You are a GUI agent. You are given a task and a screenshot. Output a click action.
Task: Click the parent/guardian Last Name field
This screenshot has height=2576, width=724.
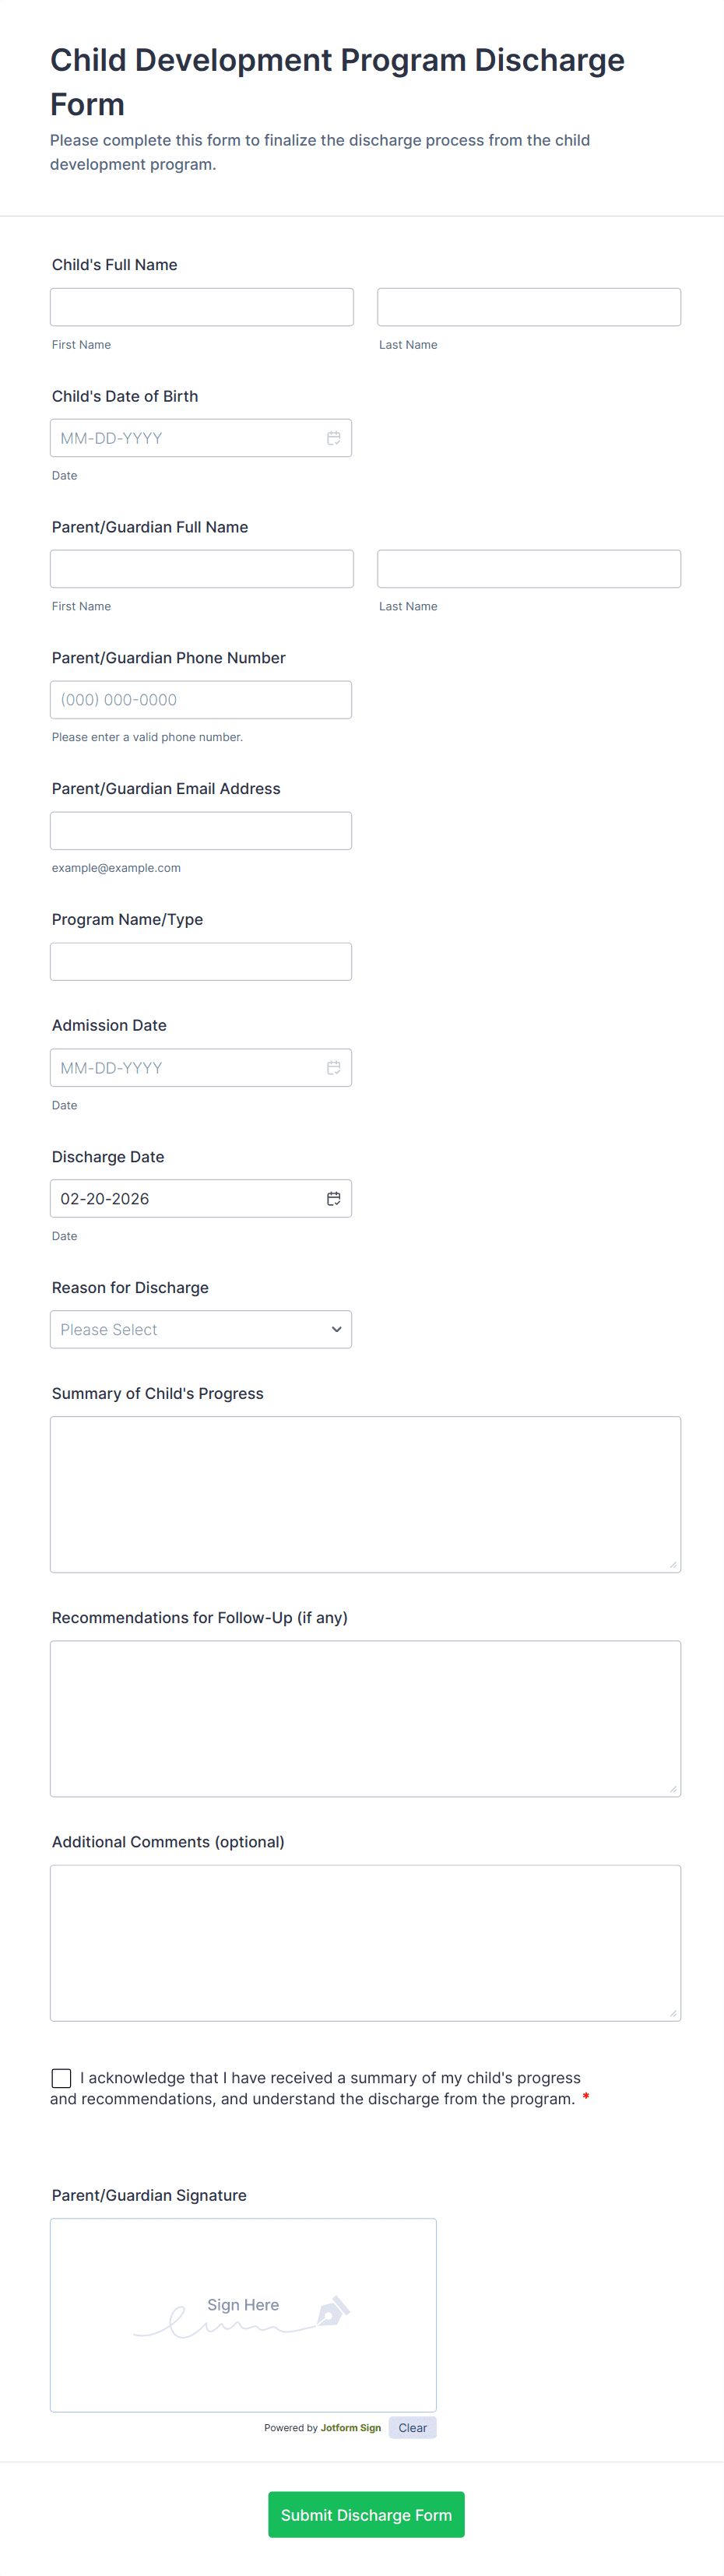(x=529, y=569)
